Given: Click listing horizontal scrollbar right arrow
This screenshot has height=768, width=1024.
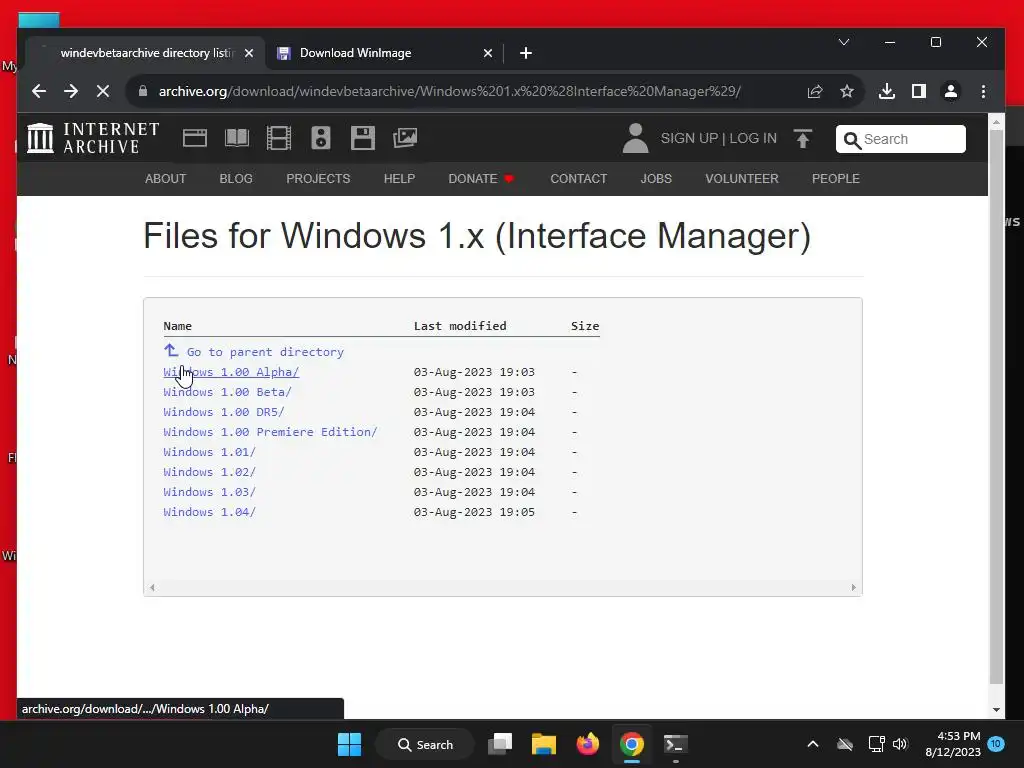Looking at the screenshot, I should (854, 587).
